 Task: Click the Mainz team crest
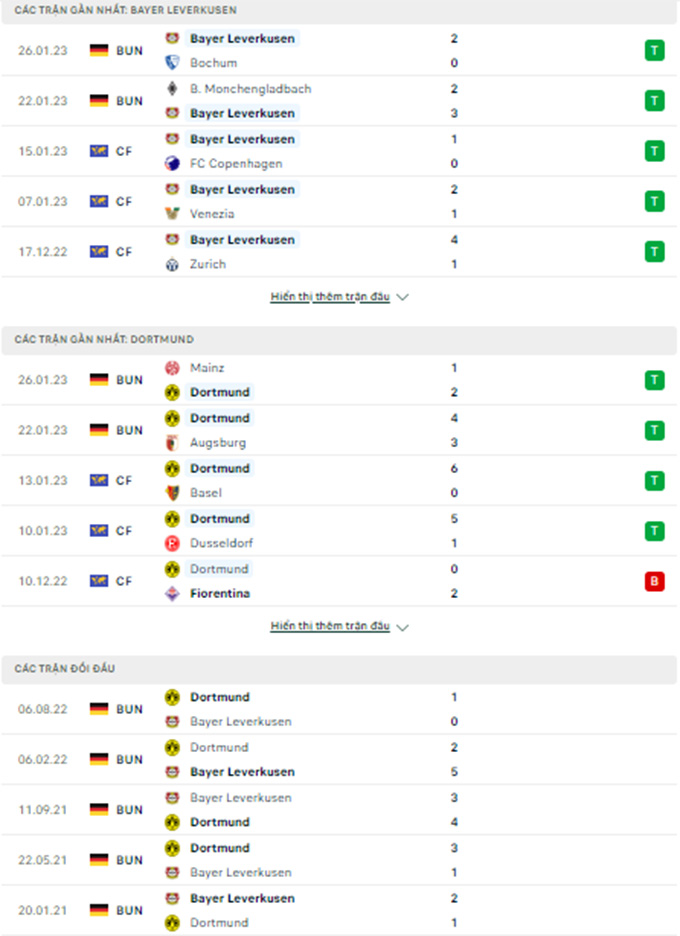pos(172,368)
